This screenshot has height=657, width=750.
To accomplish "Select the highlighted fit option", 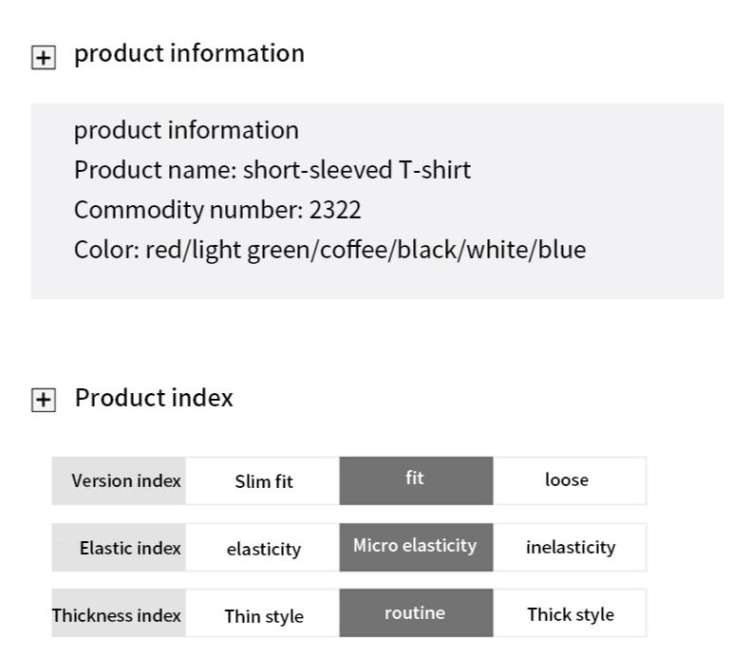I will (415, 480).
